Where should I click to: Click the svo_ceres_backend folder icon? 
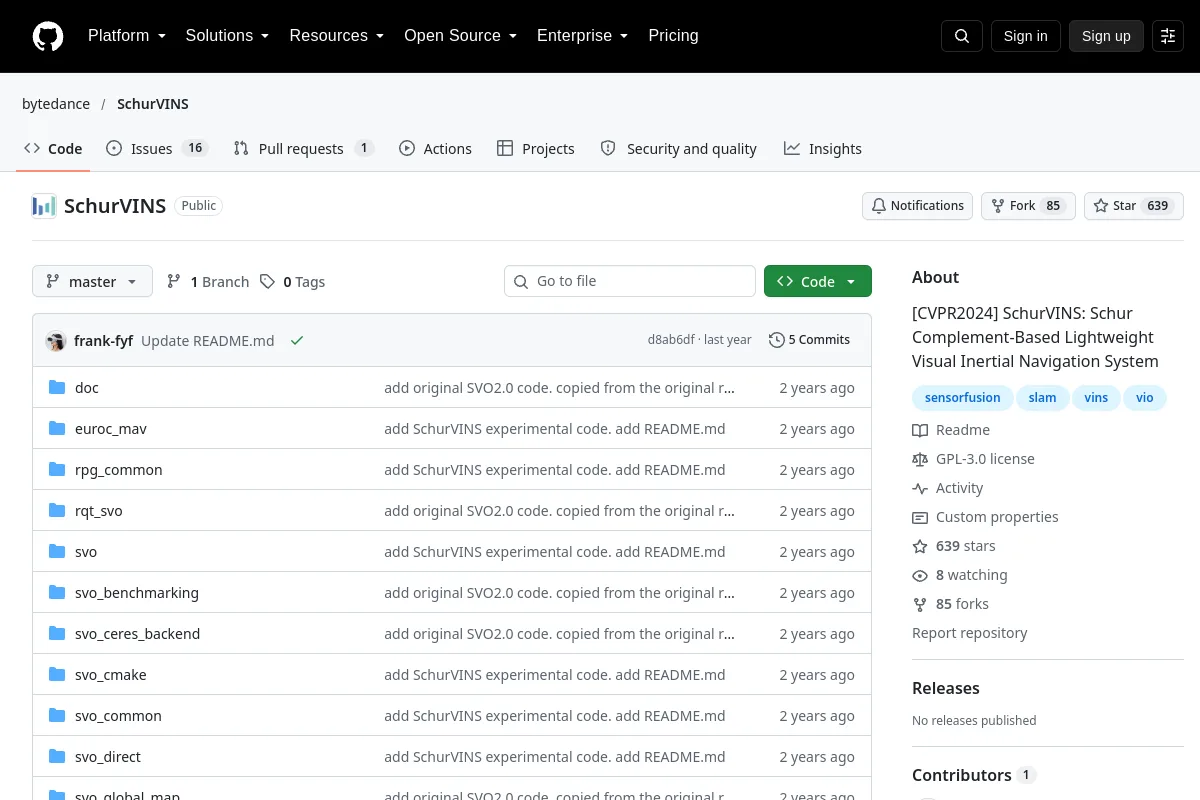57,634
